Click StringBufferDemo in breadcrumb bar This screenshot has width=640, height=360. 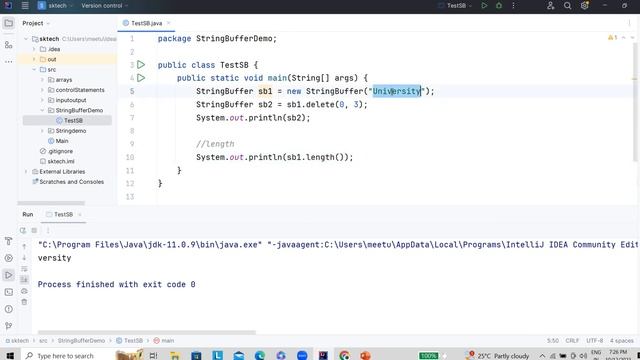point(81,340)
